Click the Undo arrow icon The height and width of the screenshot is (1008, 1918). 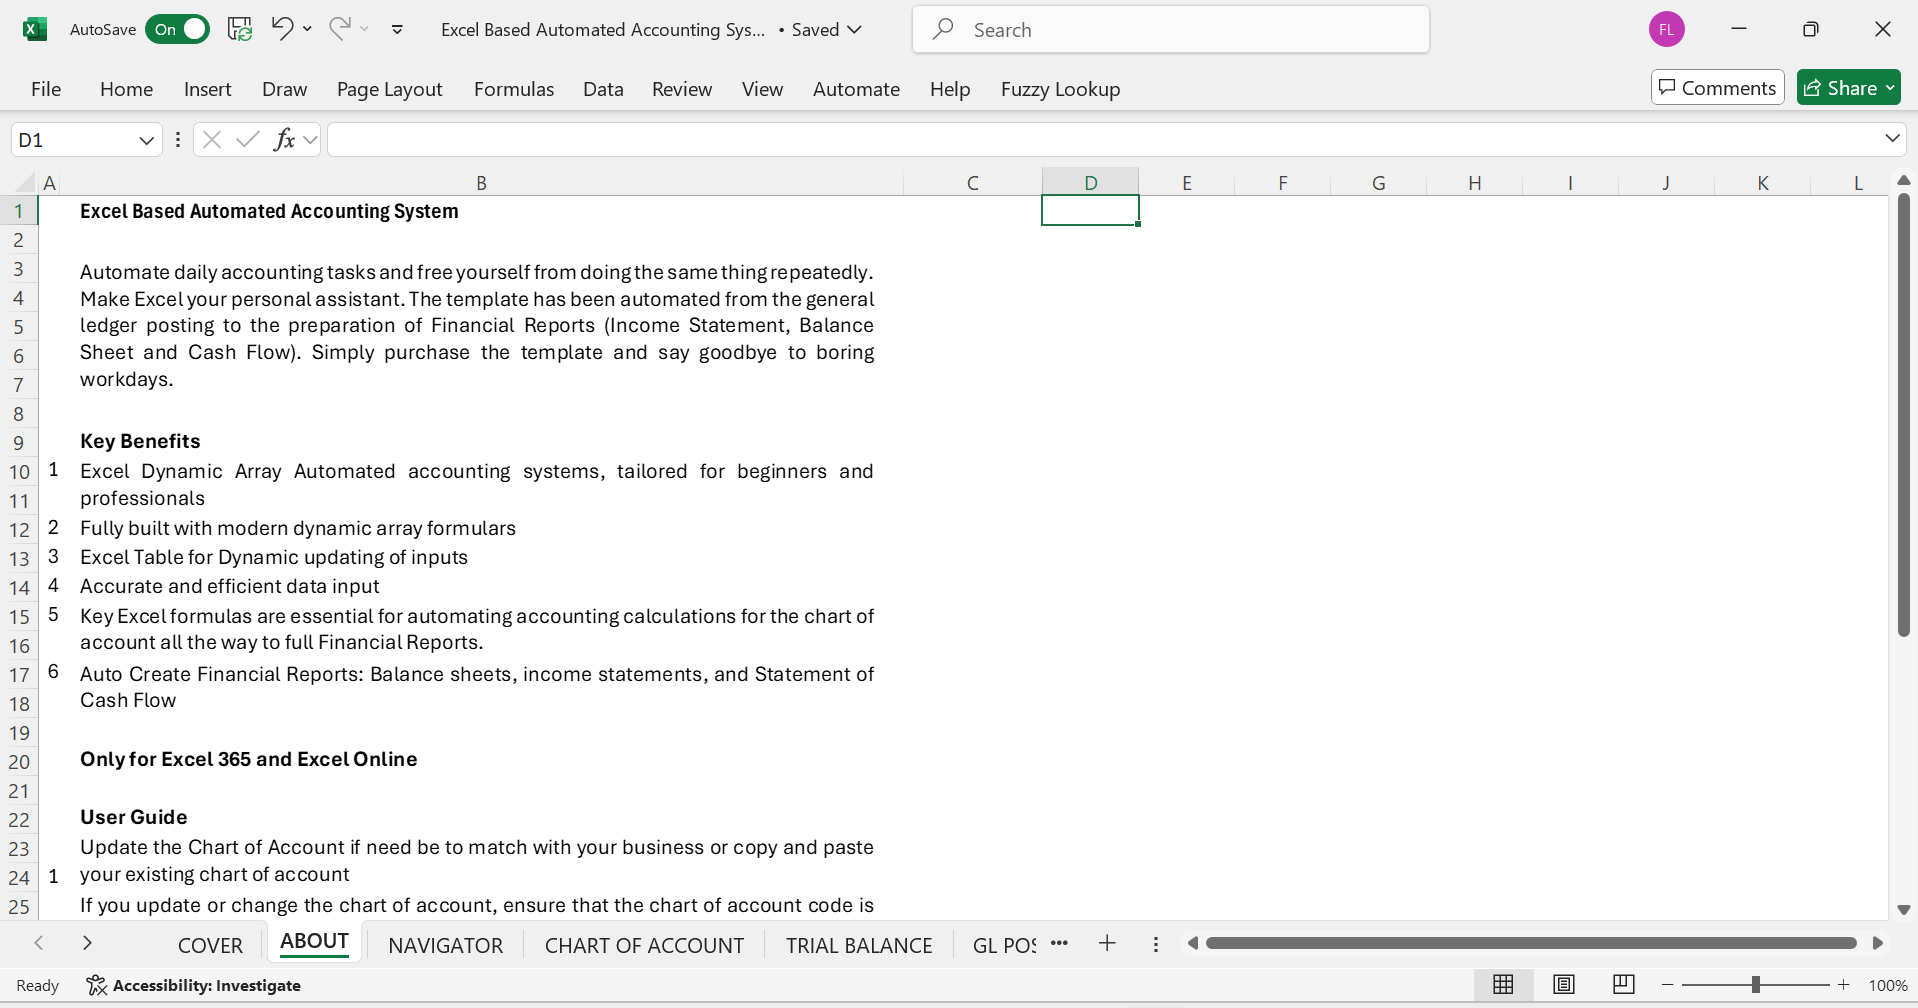pos(282,28)
